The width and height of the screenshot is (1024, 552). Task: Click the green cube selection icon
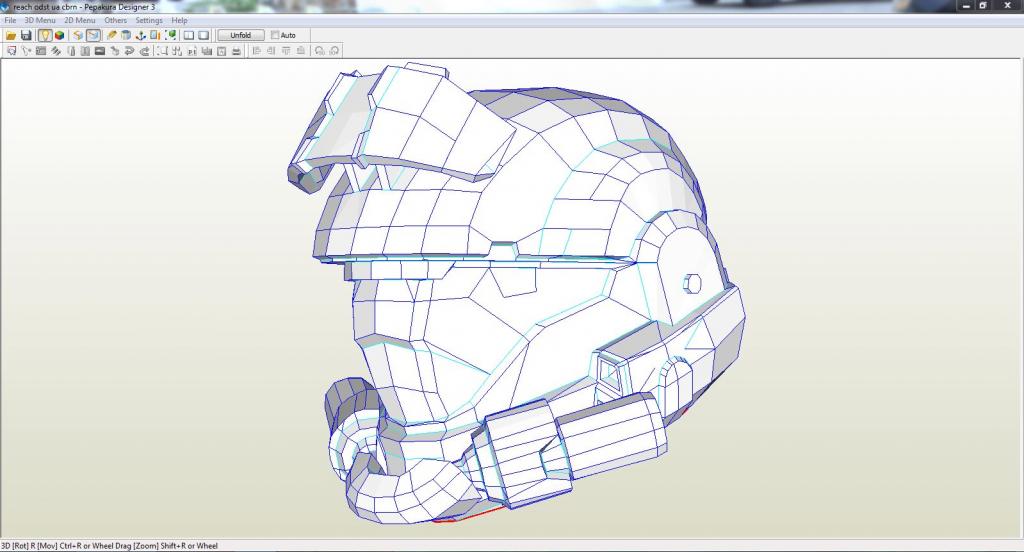170,35
